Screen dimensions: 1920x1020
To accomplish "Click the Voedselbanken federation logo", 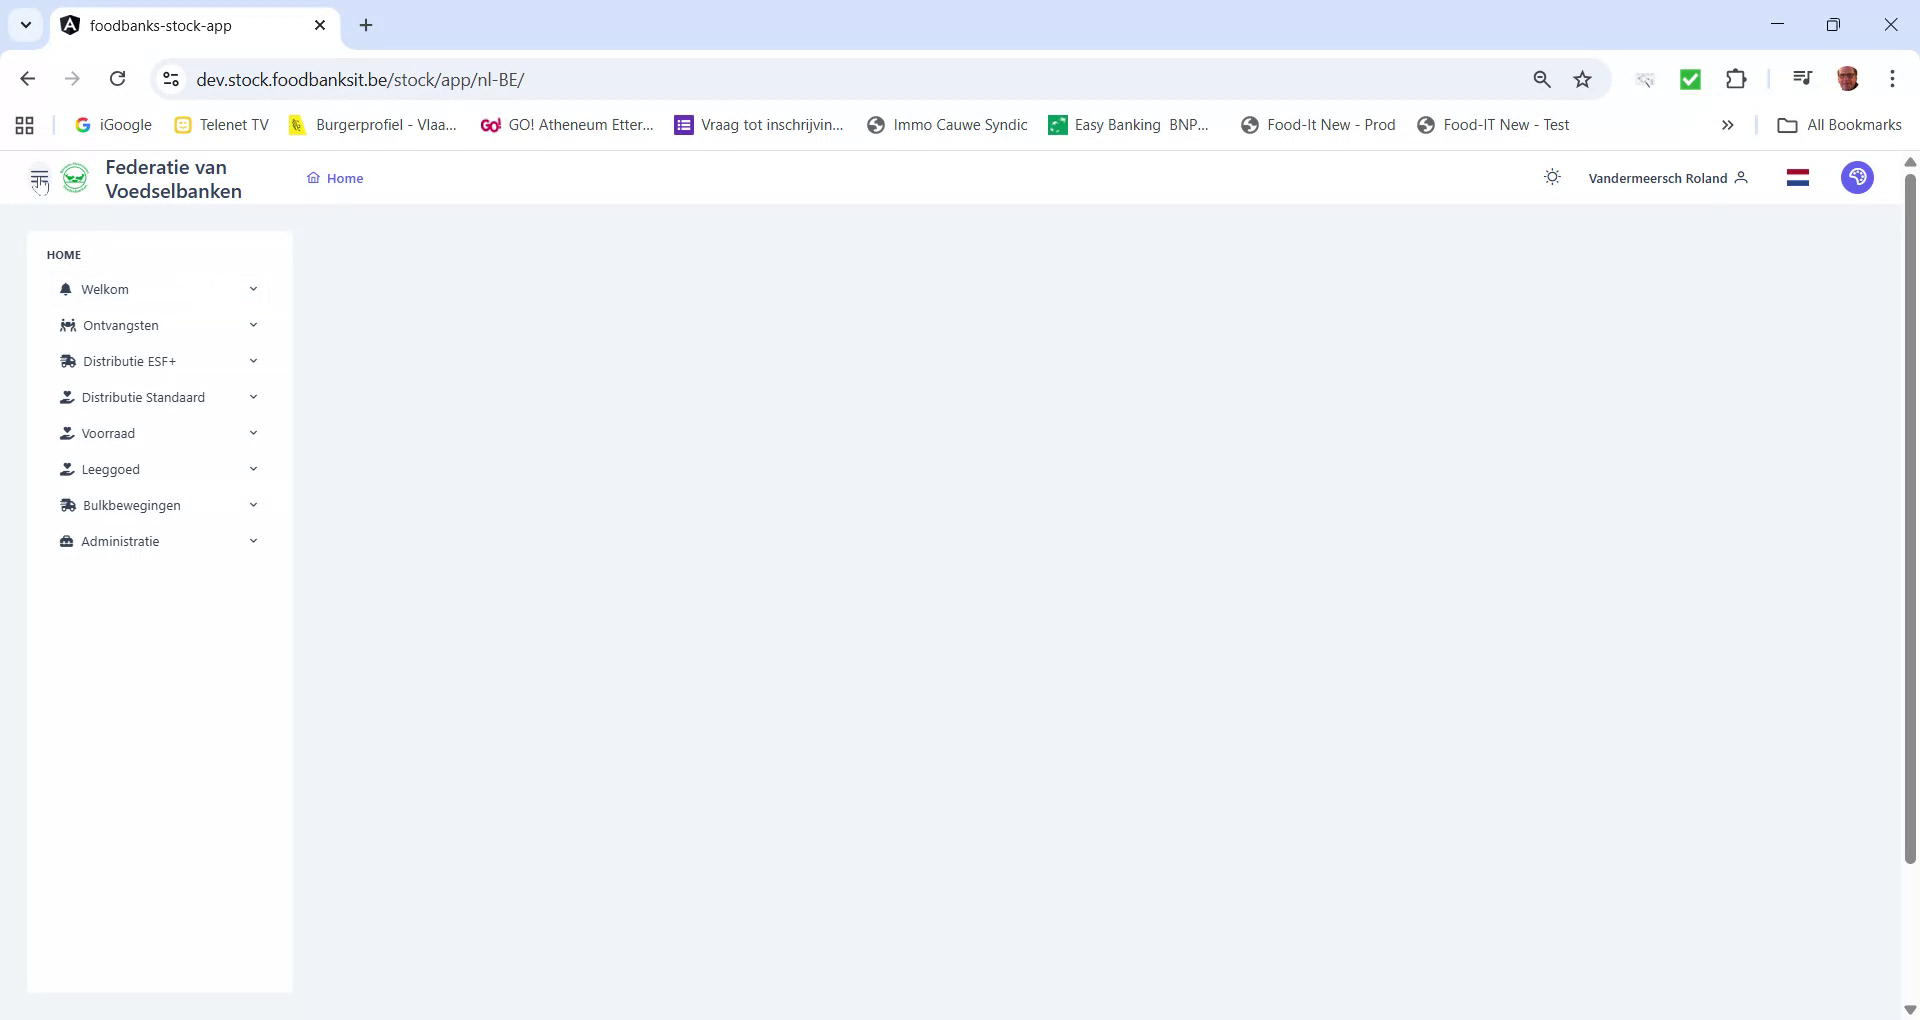I will point(75,177).
